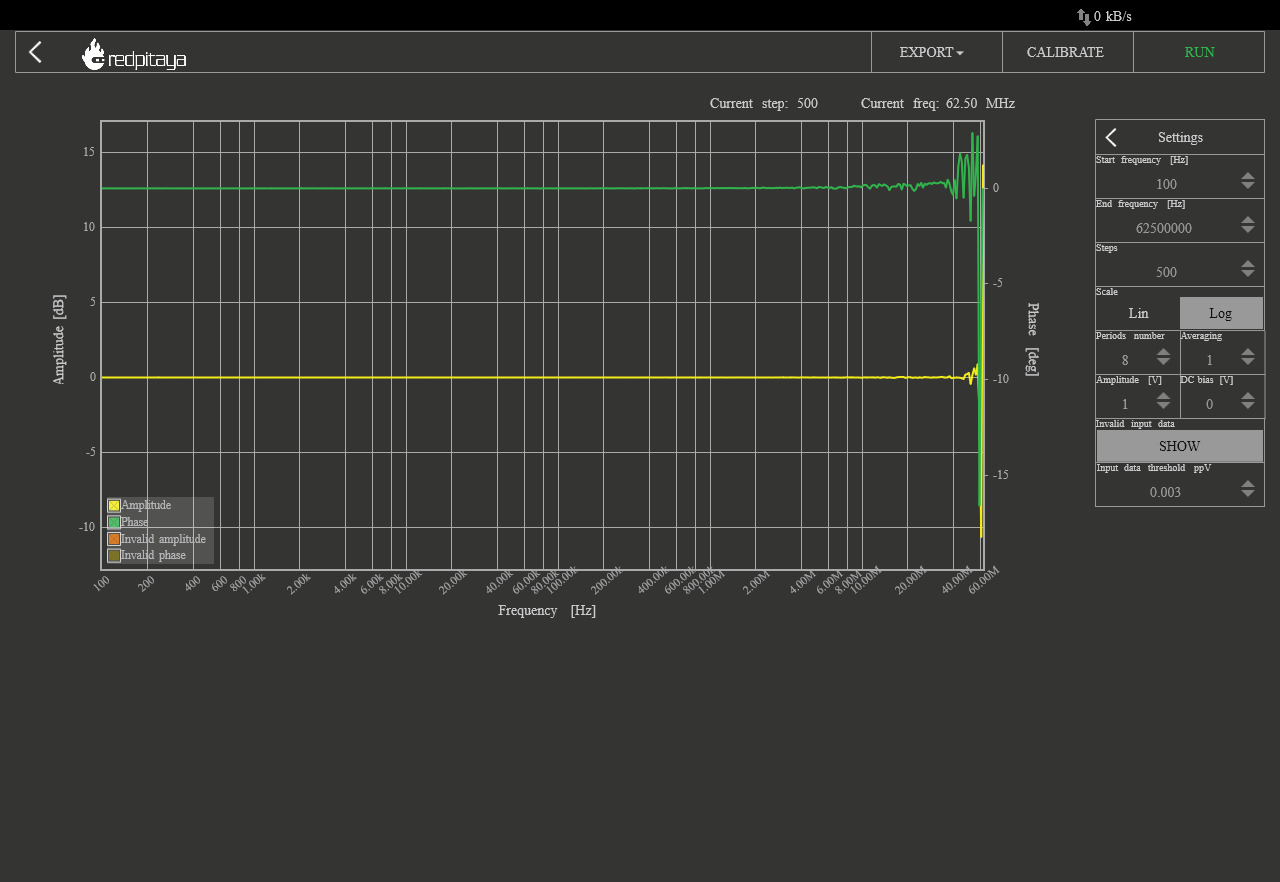The image size is (1280, 882).
Task: Toggle the Invalid amplitude legend swatch
Action: [x=114, y=539]
